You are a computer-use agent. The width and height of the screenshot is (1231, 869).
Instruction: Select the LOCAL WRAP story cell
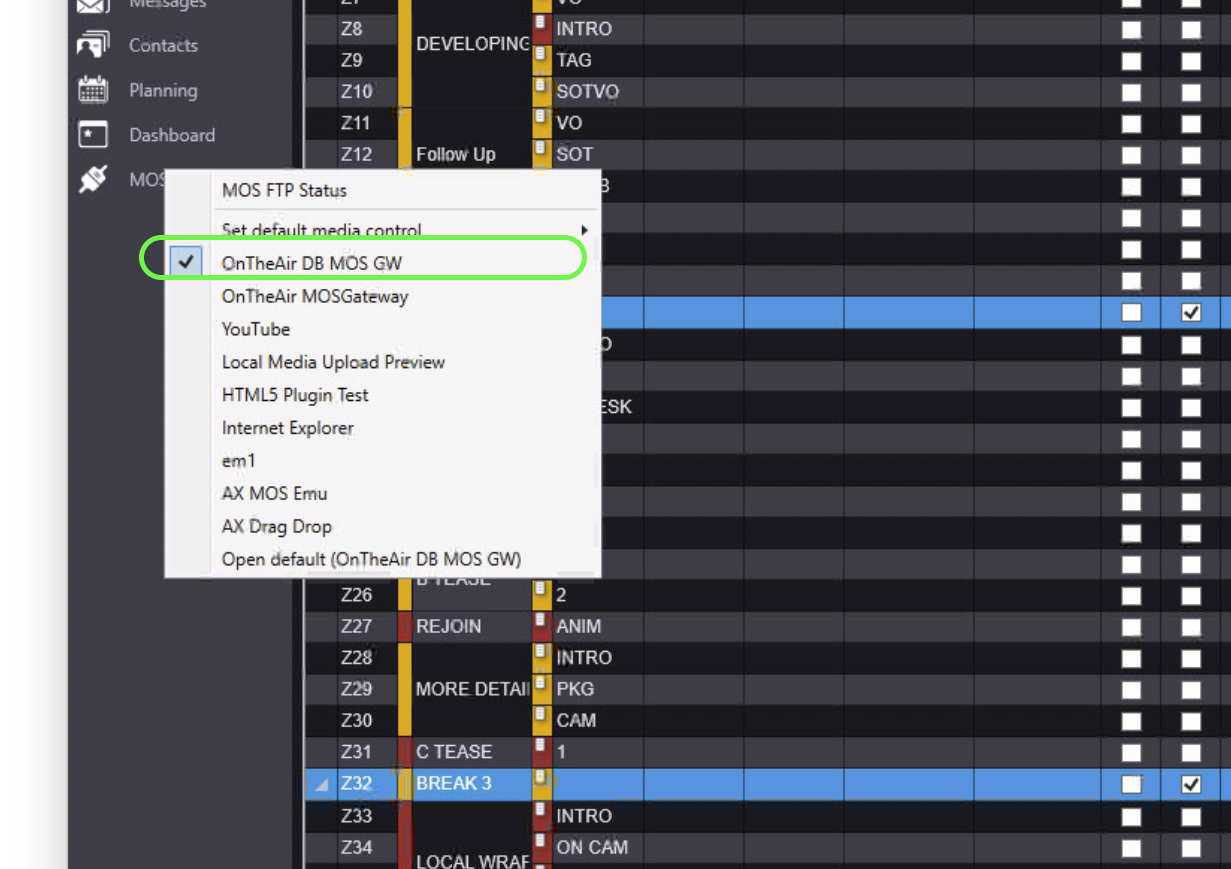471,860
